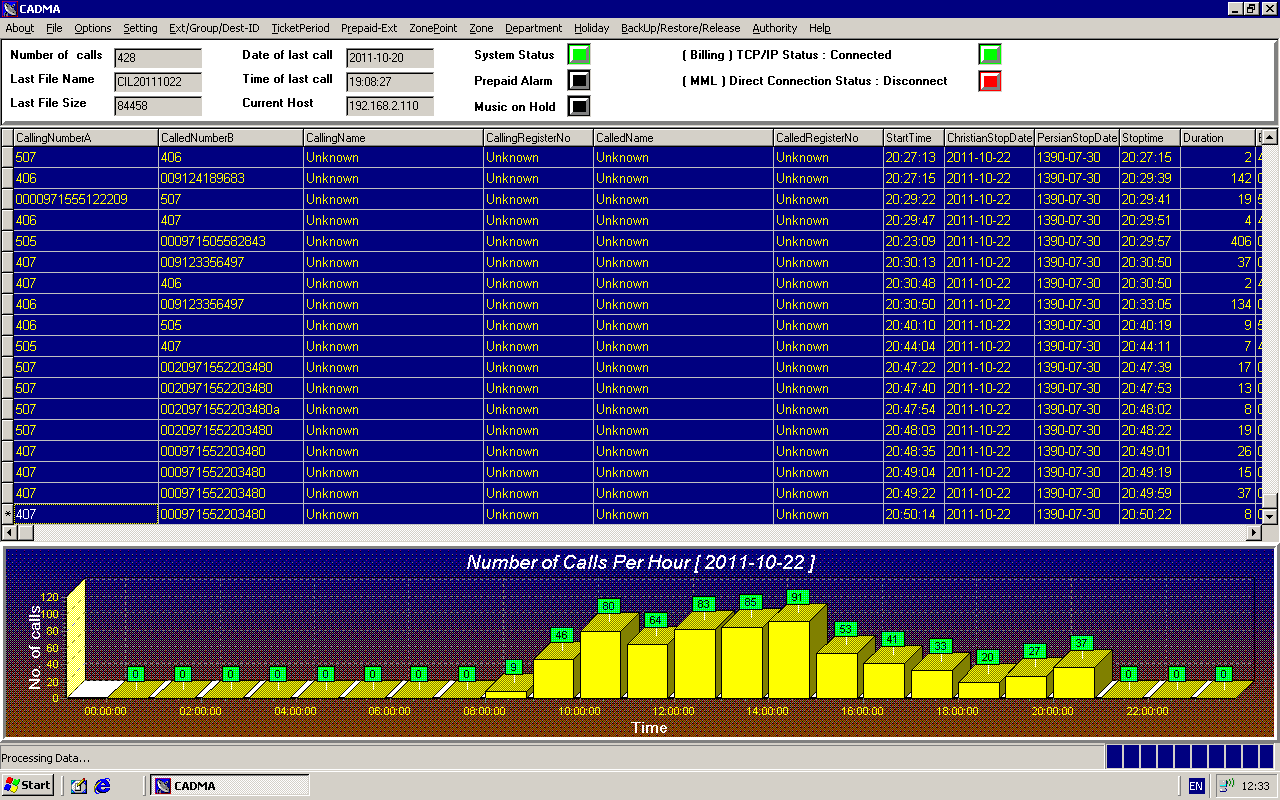Image resolution: width=1280 pixels, height=800 pixels.
Task: Open the TicketPeriod menu
Action: 300,28
